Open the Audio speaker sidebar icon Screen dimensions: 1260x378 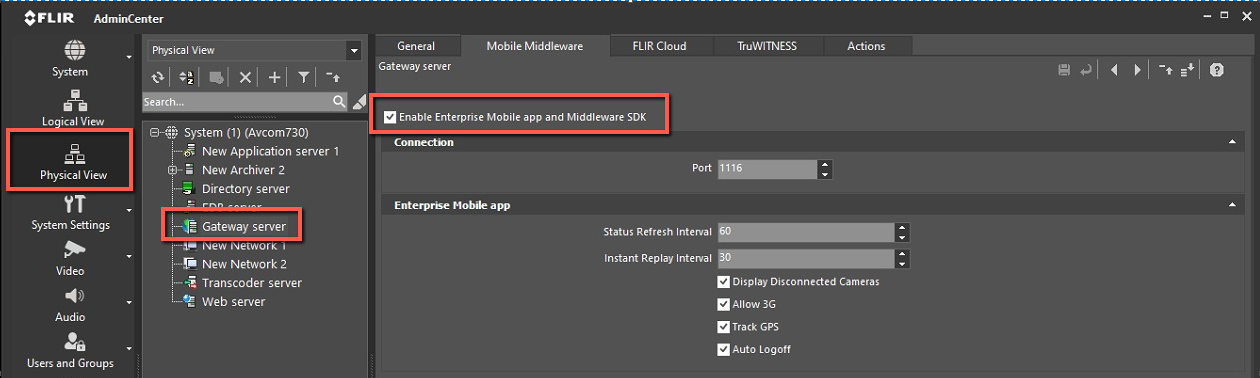tap(73, 296)
